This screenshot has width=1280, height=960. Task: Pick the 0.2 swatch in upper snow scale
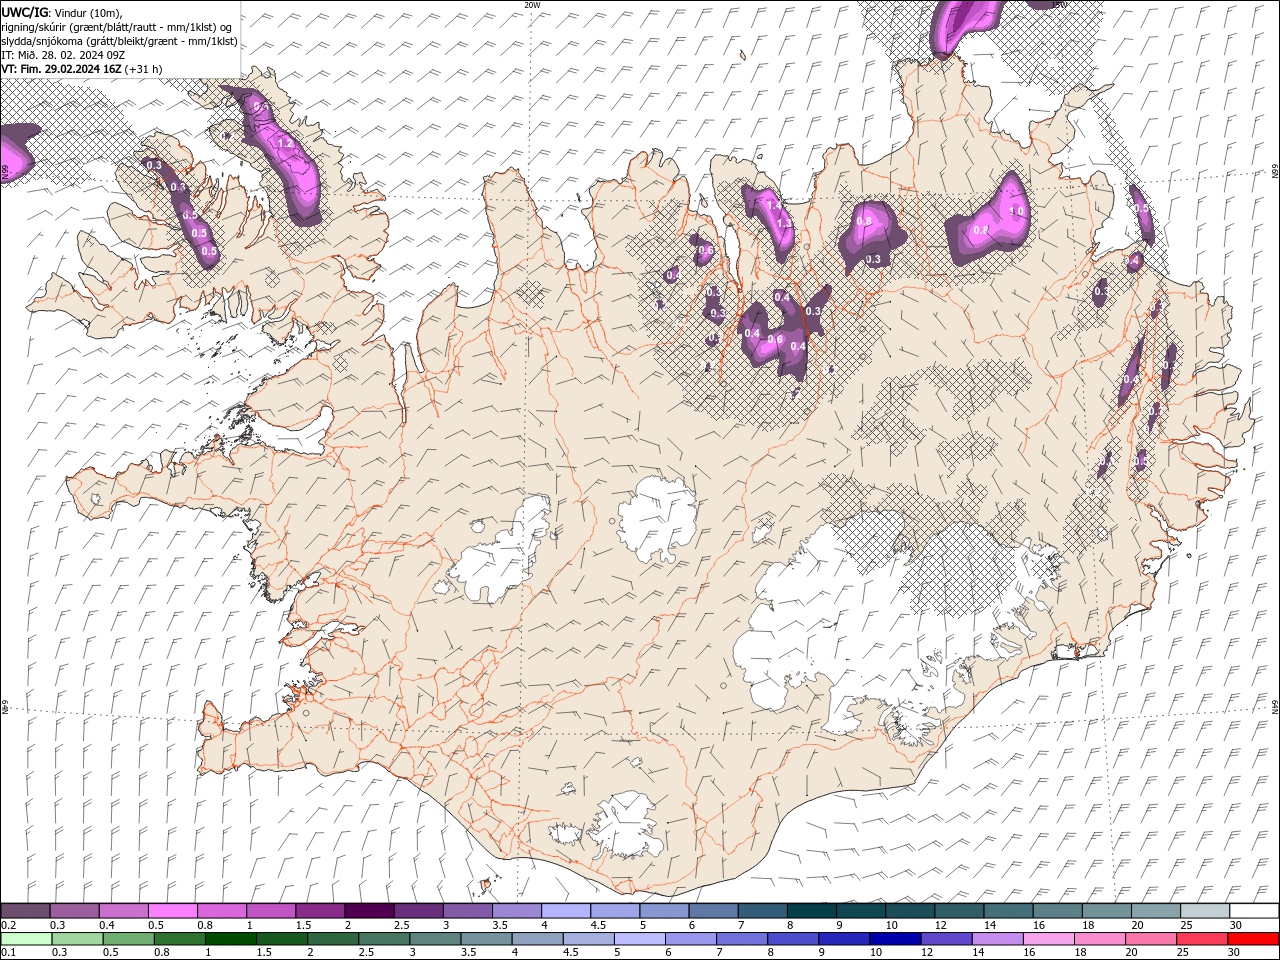[26, 911]
